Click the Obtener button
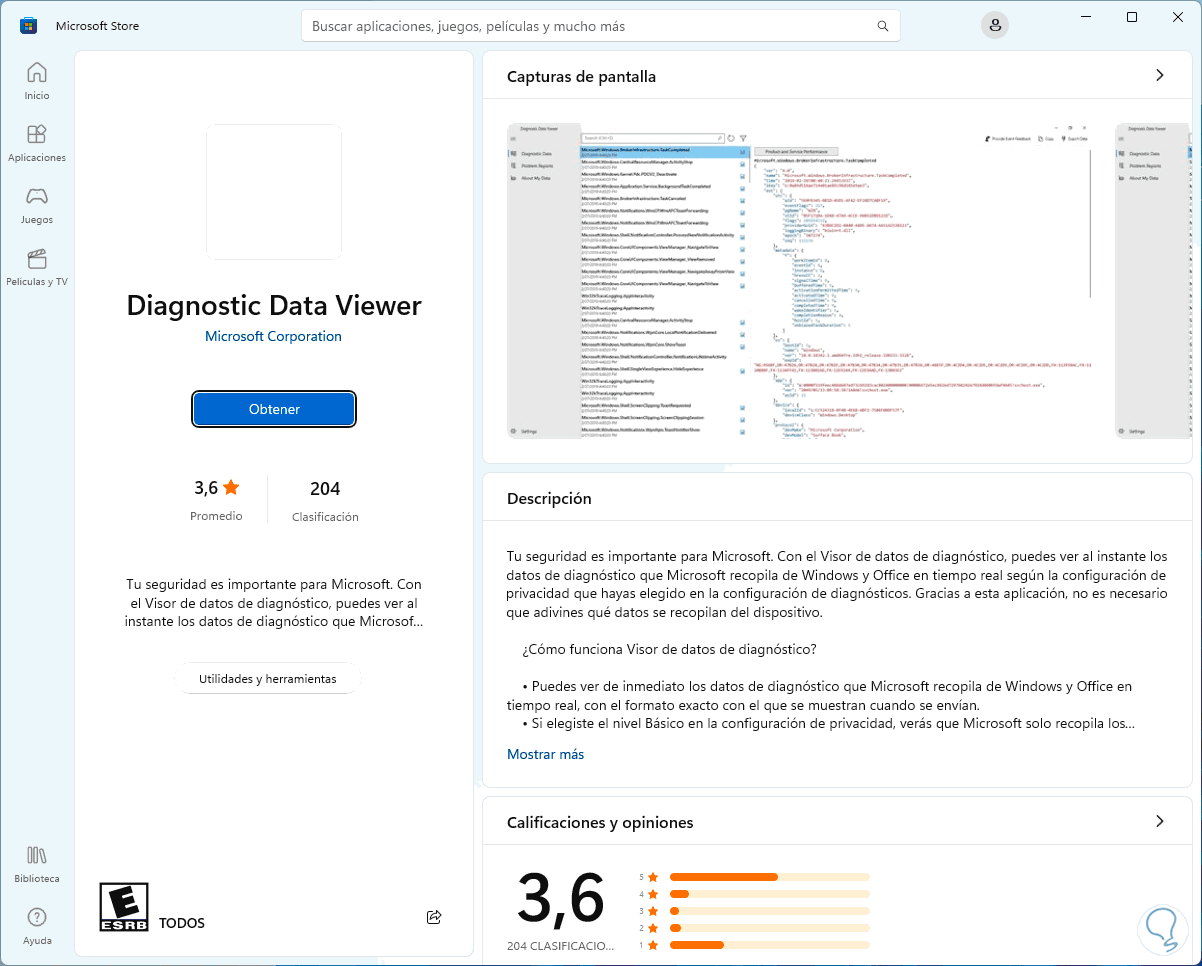This screenshot has width=1202, height=966. (274, 409)
